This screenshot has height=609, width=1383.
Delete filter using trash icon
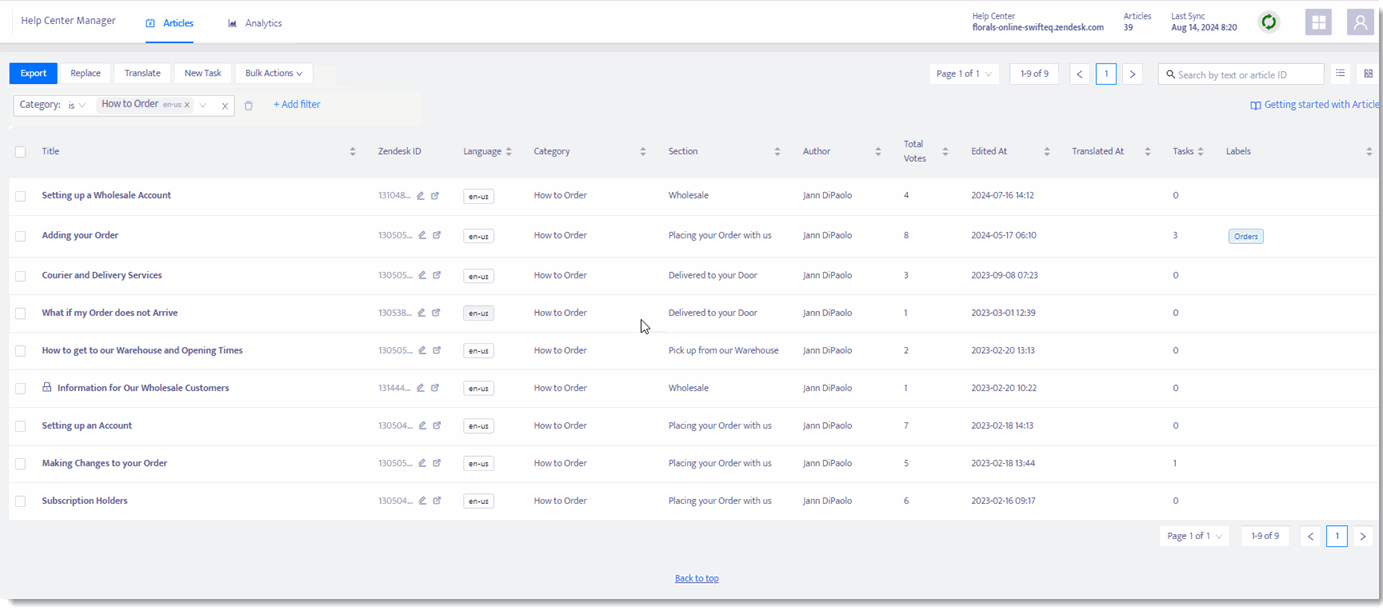[x=249, y=105]
